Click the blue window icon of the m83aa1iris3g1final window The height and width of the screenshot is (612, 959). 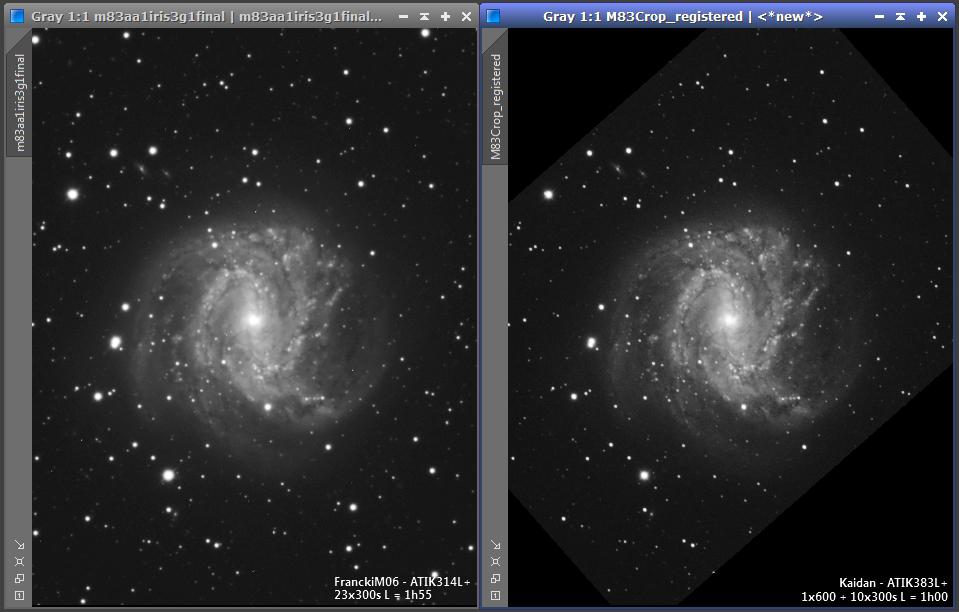(x=17, y=17)
